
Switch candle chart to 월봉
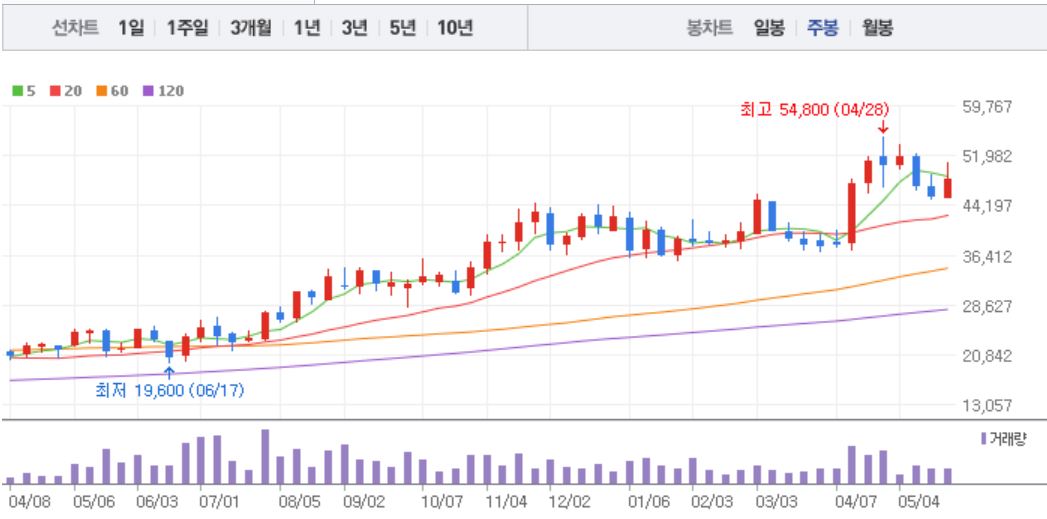[877, 27]
